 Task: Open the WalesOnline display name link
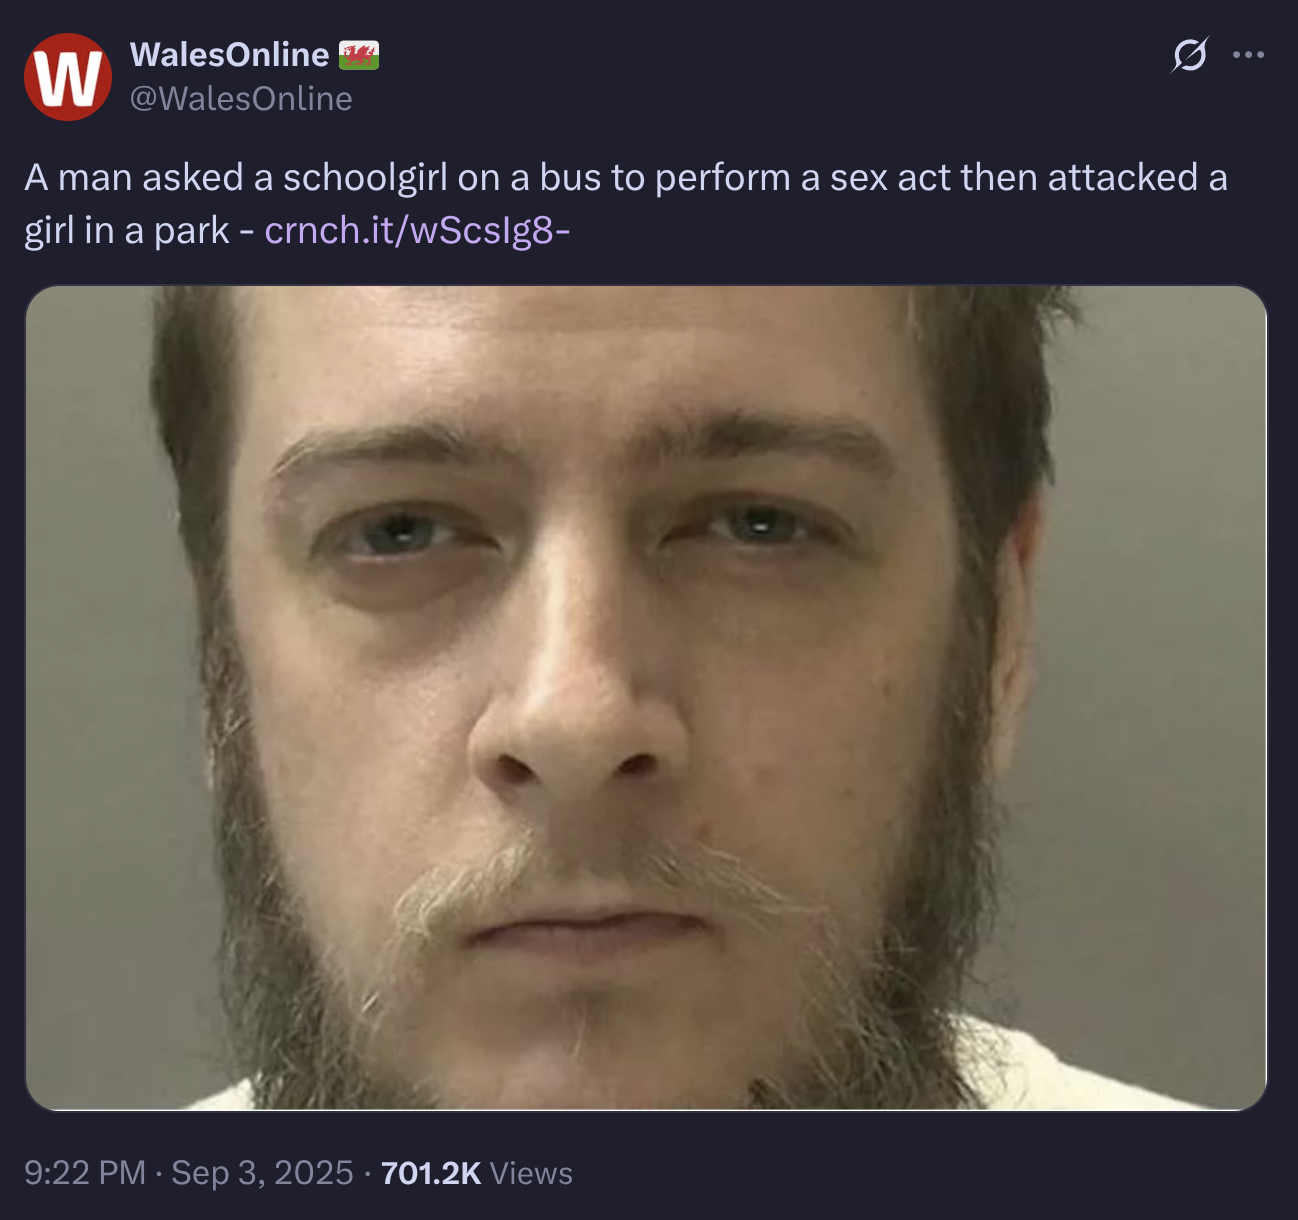[x=229, y=54]
